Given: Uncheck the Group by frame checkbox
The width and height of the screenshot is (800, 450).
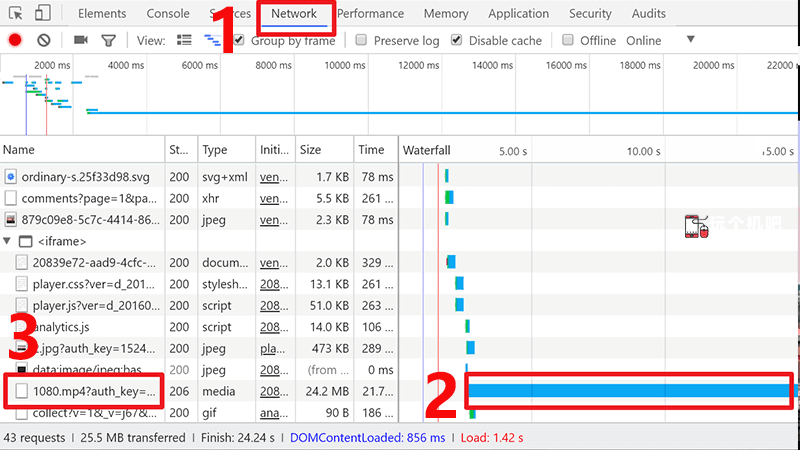Looking at the screenshot, I should 239,40.
